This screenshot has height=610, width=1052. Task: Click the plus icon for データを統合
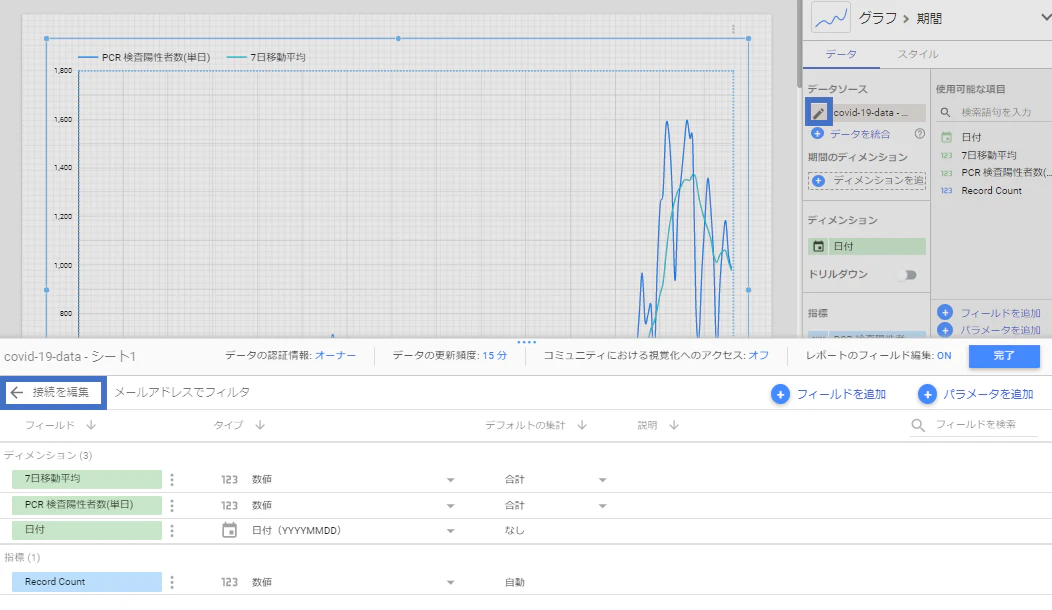point(817,134)
